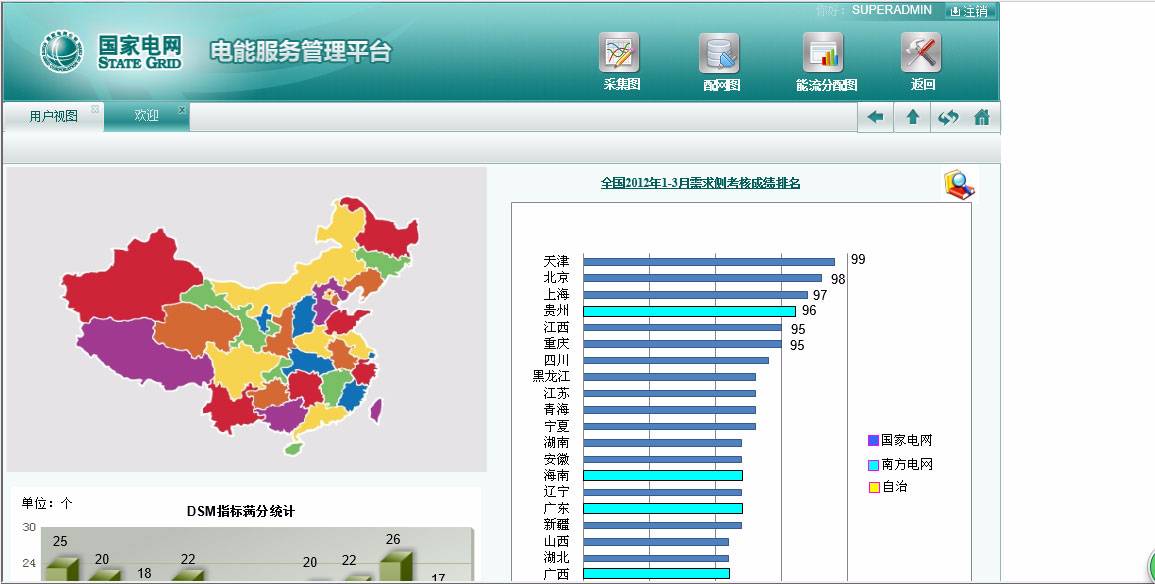
Task: Select the cyan 海南 bar in the chart
Action: coord(663,476)
